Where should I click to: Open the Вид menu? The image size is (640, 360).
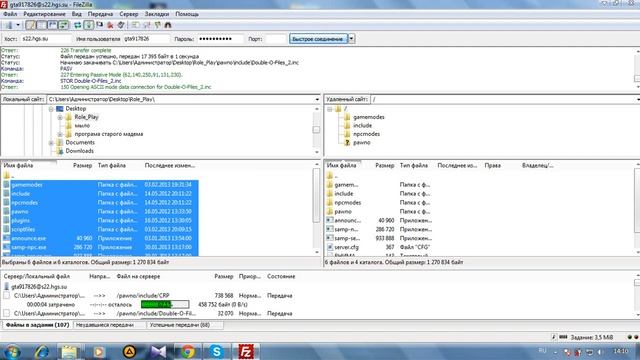76,14
